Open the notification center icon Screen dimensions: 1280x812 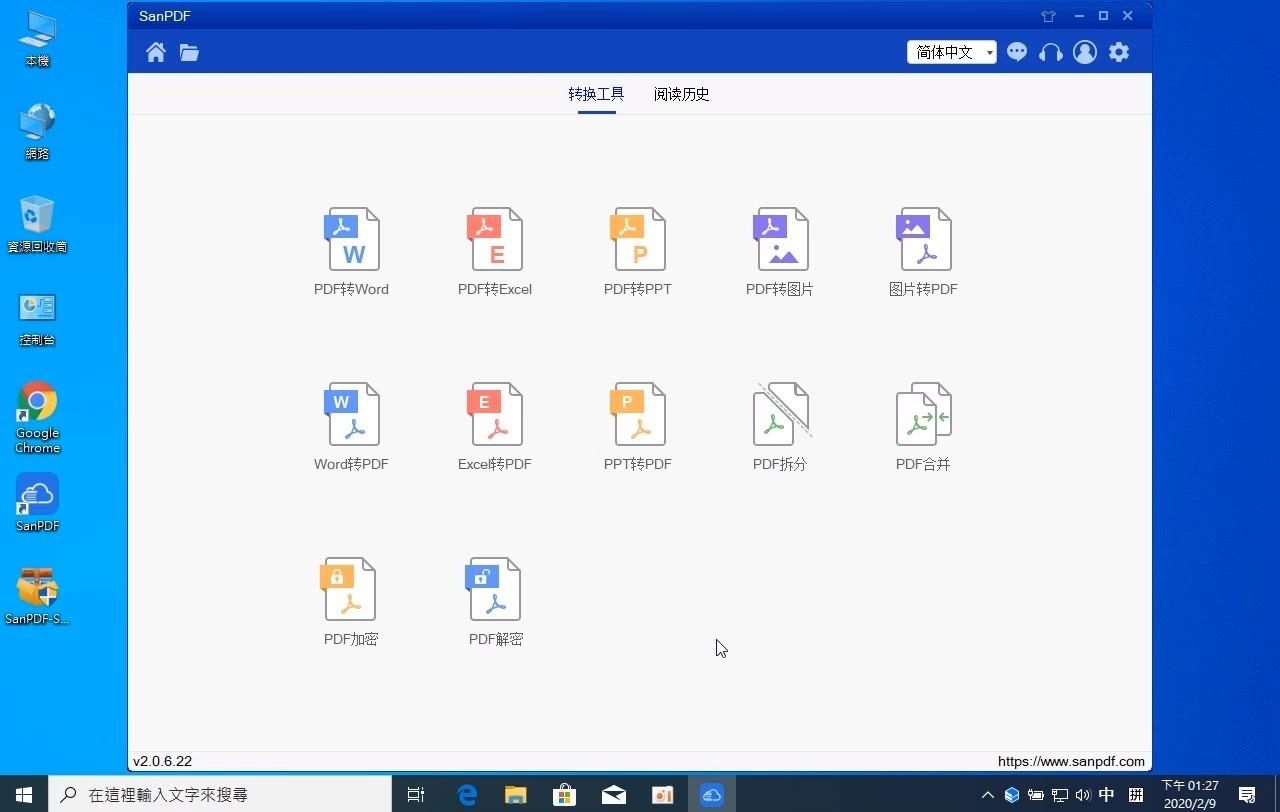pyautogui.click(x=1247, y=795)
